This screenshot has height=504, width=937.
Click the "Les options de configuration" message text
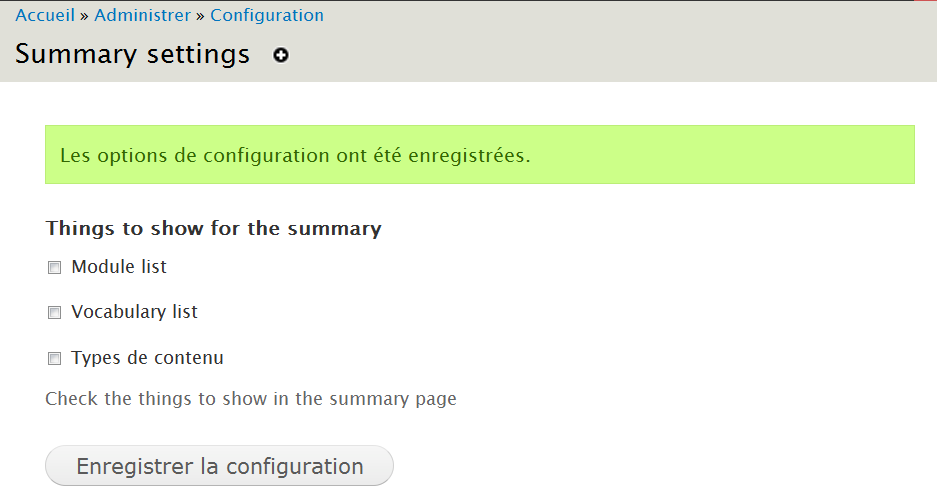[200, 156]
